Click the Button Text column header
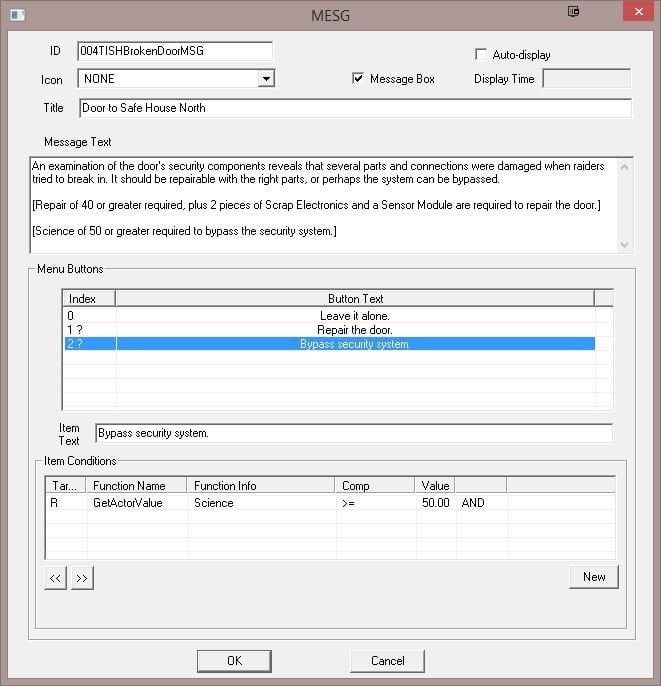661x686 pixels. click(354, 298)
